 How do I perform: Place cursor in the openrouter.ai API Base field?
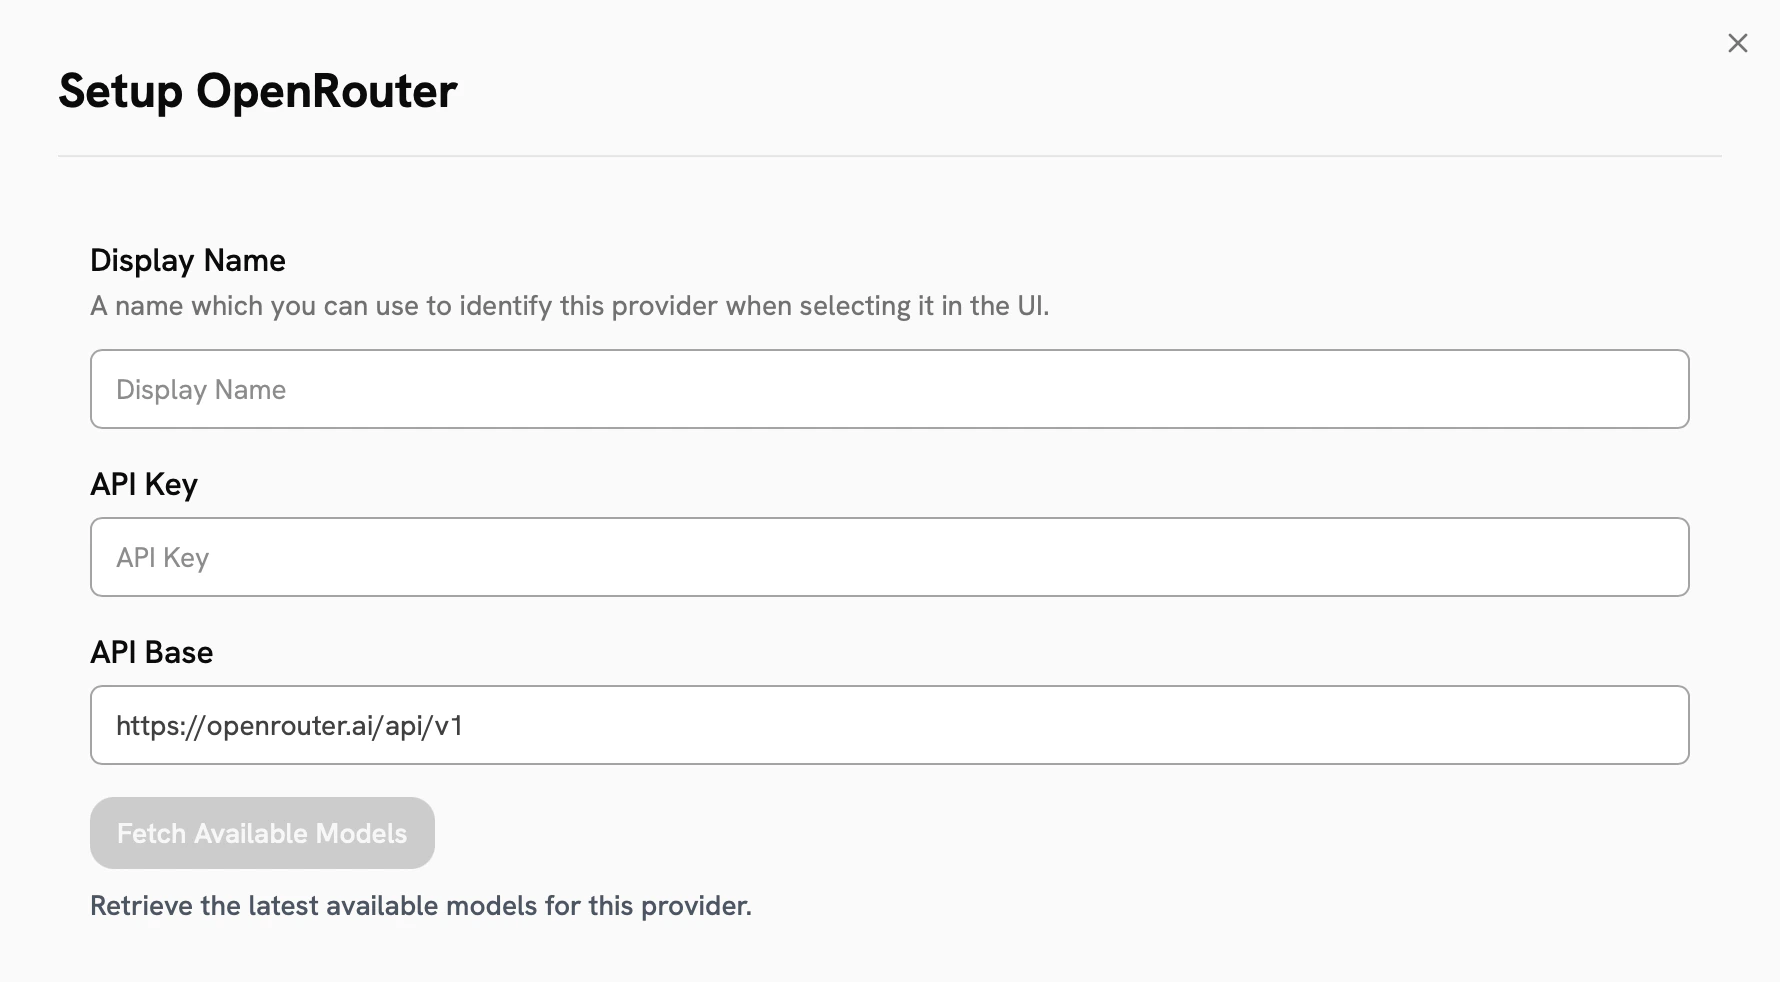pyautogui.click(x=889, y=725)
